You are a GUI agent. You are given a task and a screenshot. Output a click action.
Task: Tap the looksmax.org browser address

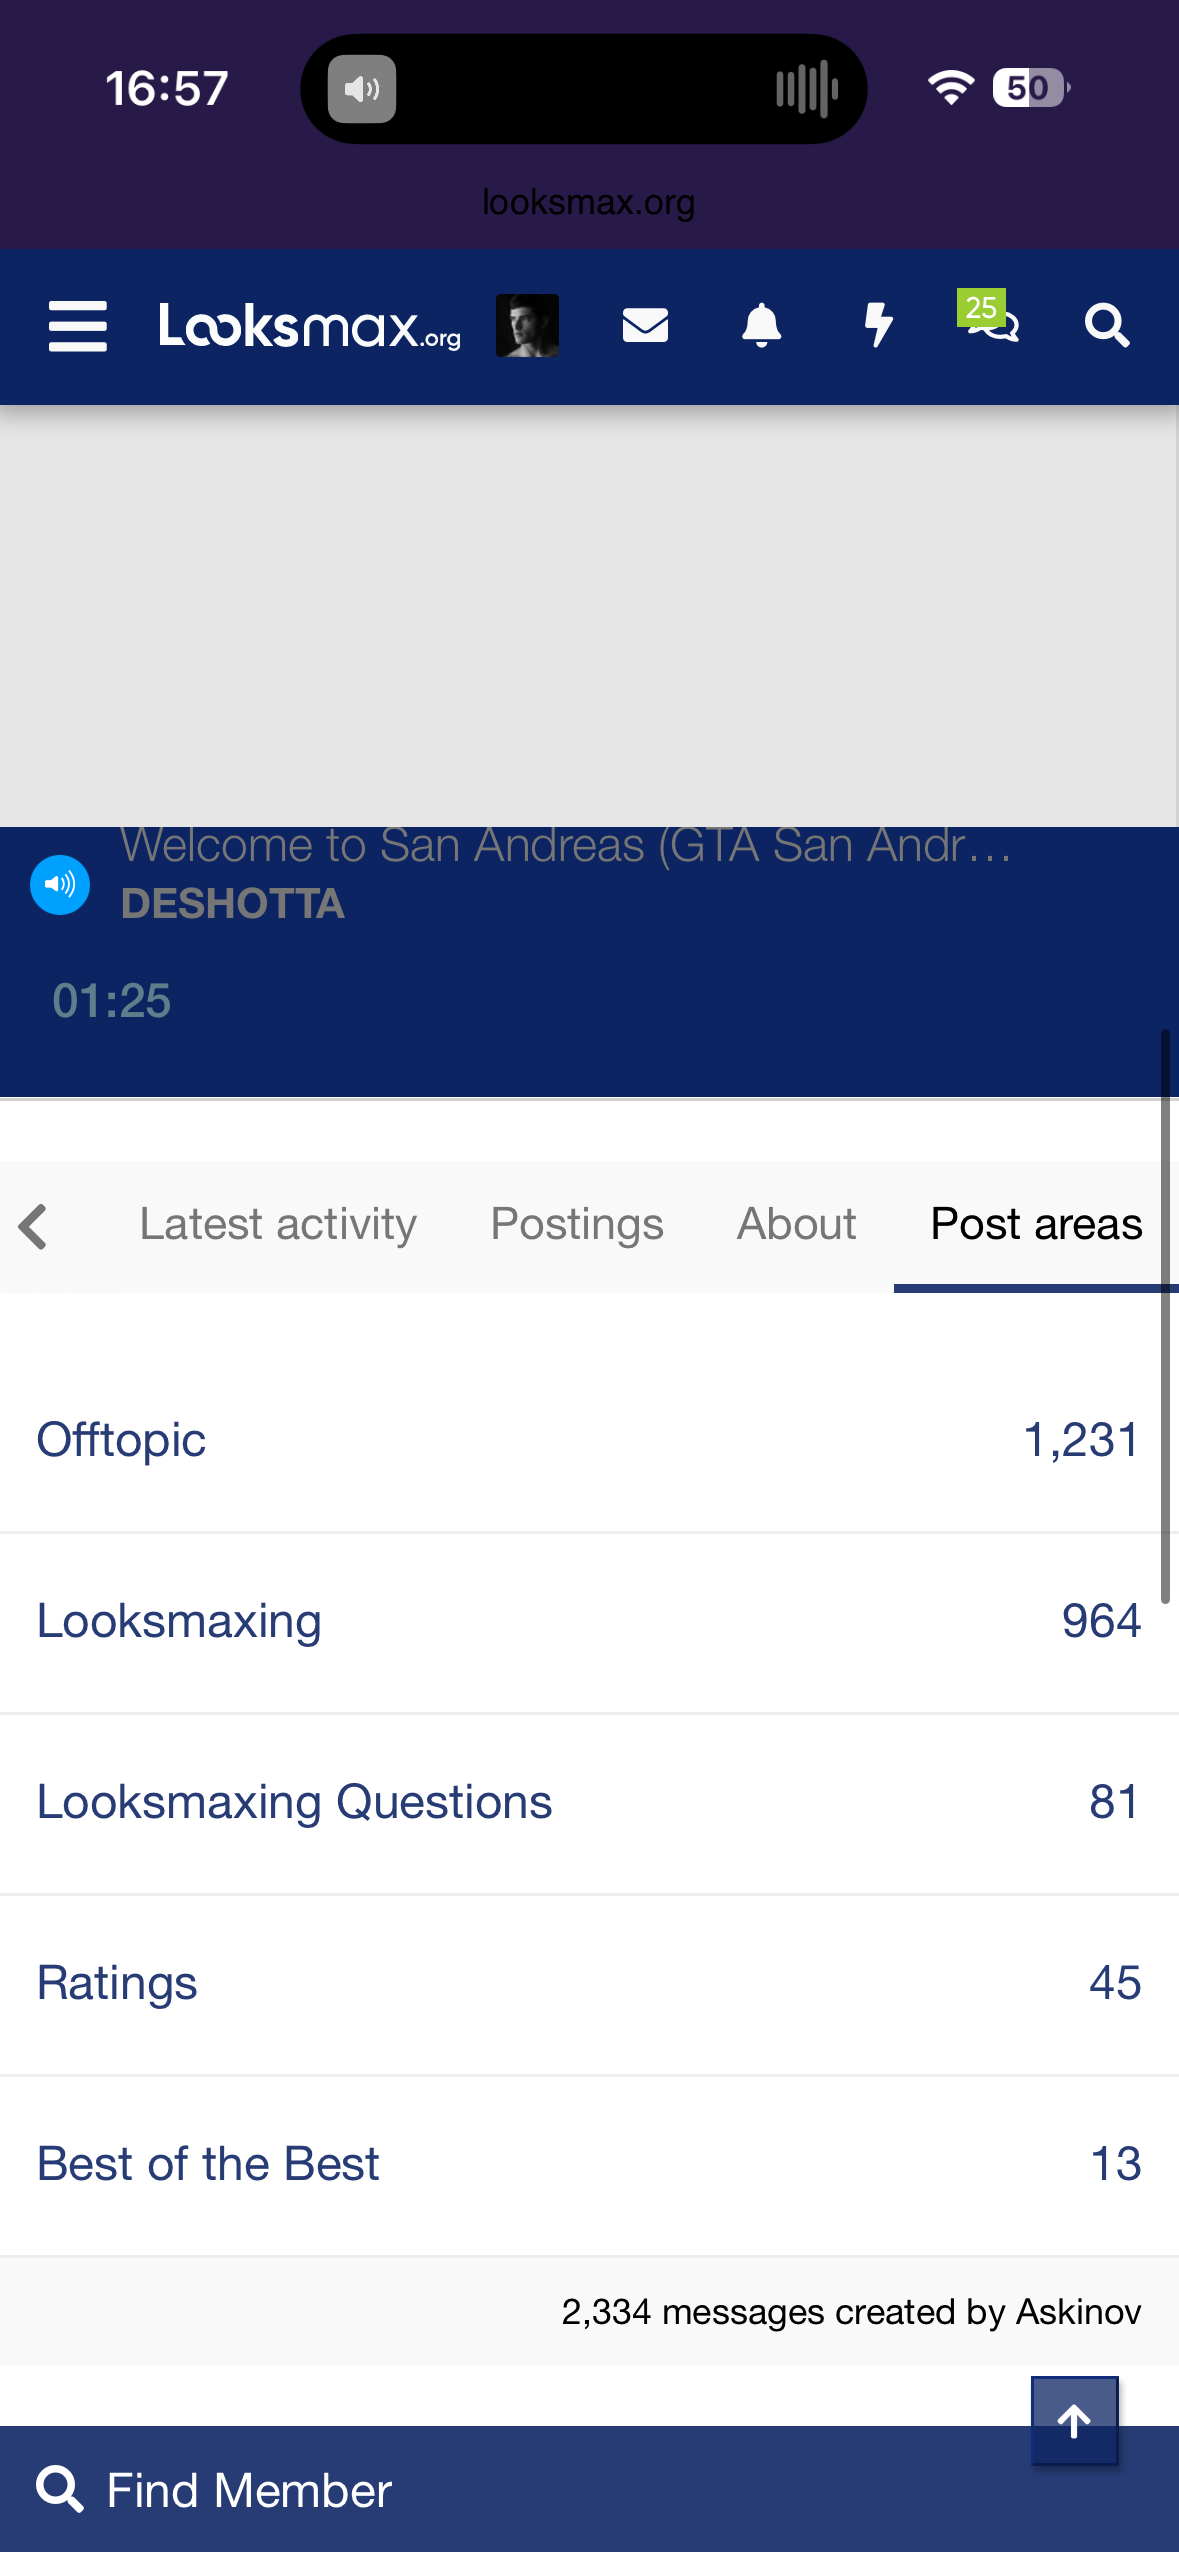coord(588,203)
